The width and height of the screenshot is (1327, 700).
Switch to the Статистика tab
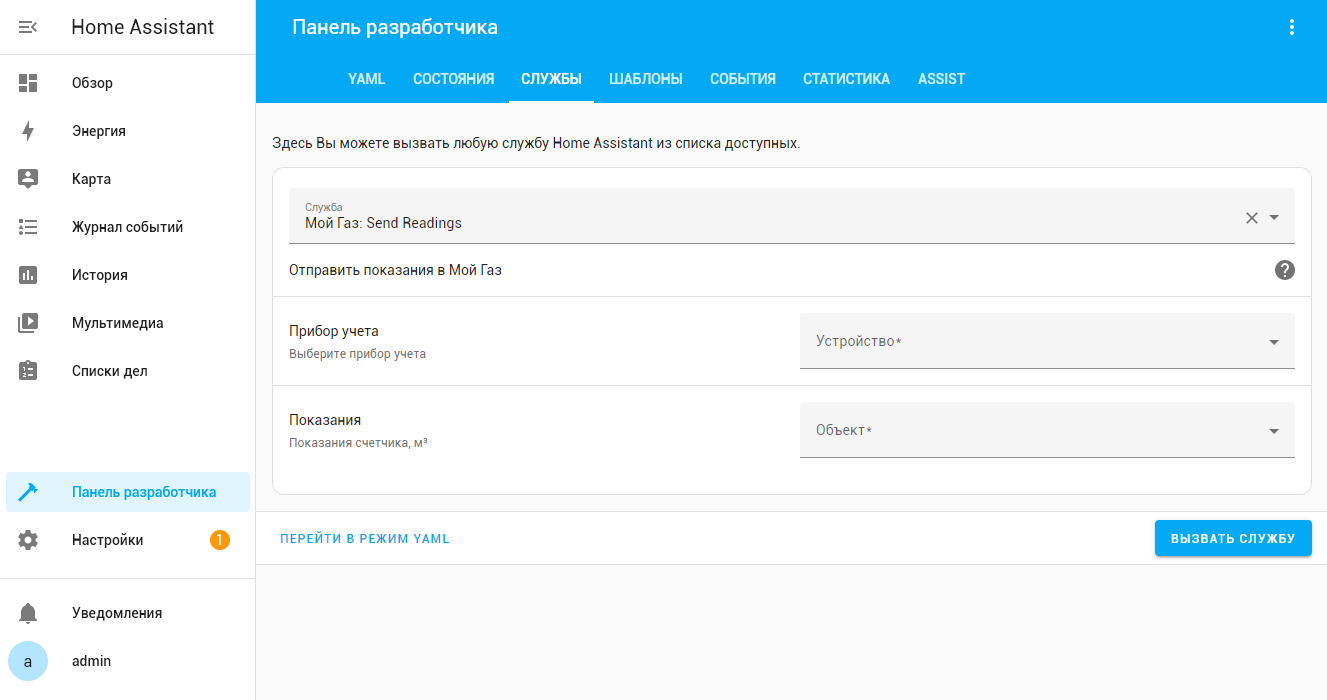tap(846, 79)
